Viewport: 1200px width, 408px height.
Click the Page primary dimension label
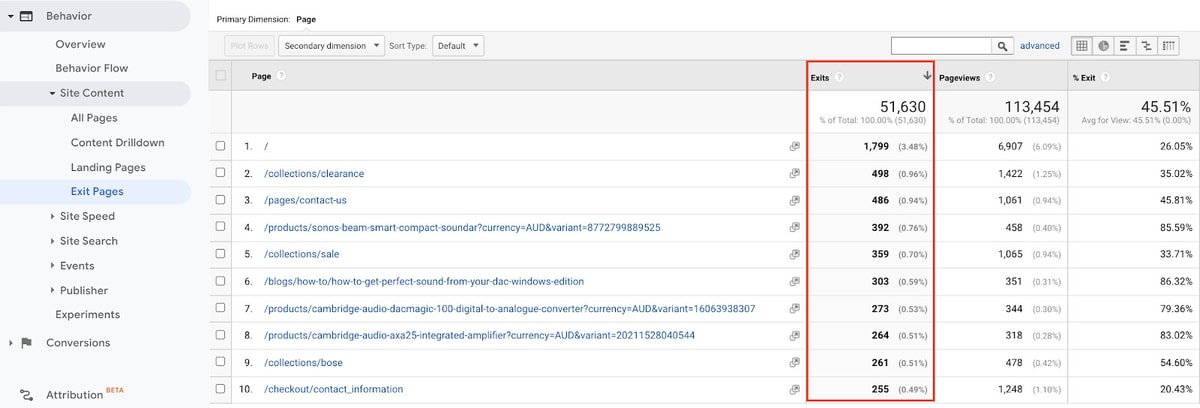306,19
